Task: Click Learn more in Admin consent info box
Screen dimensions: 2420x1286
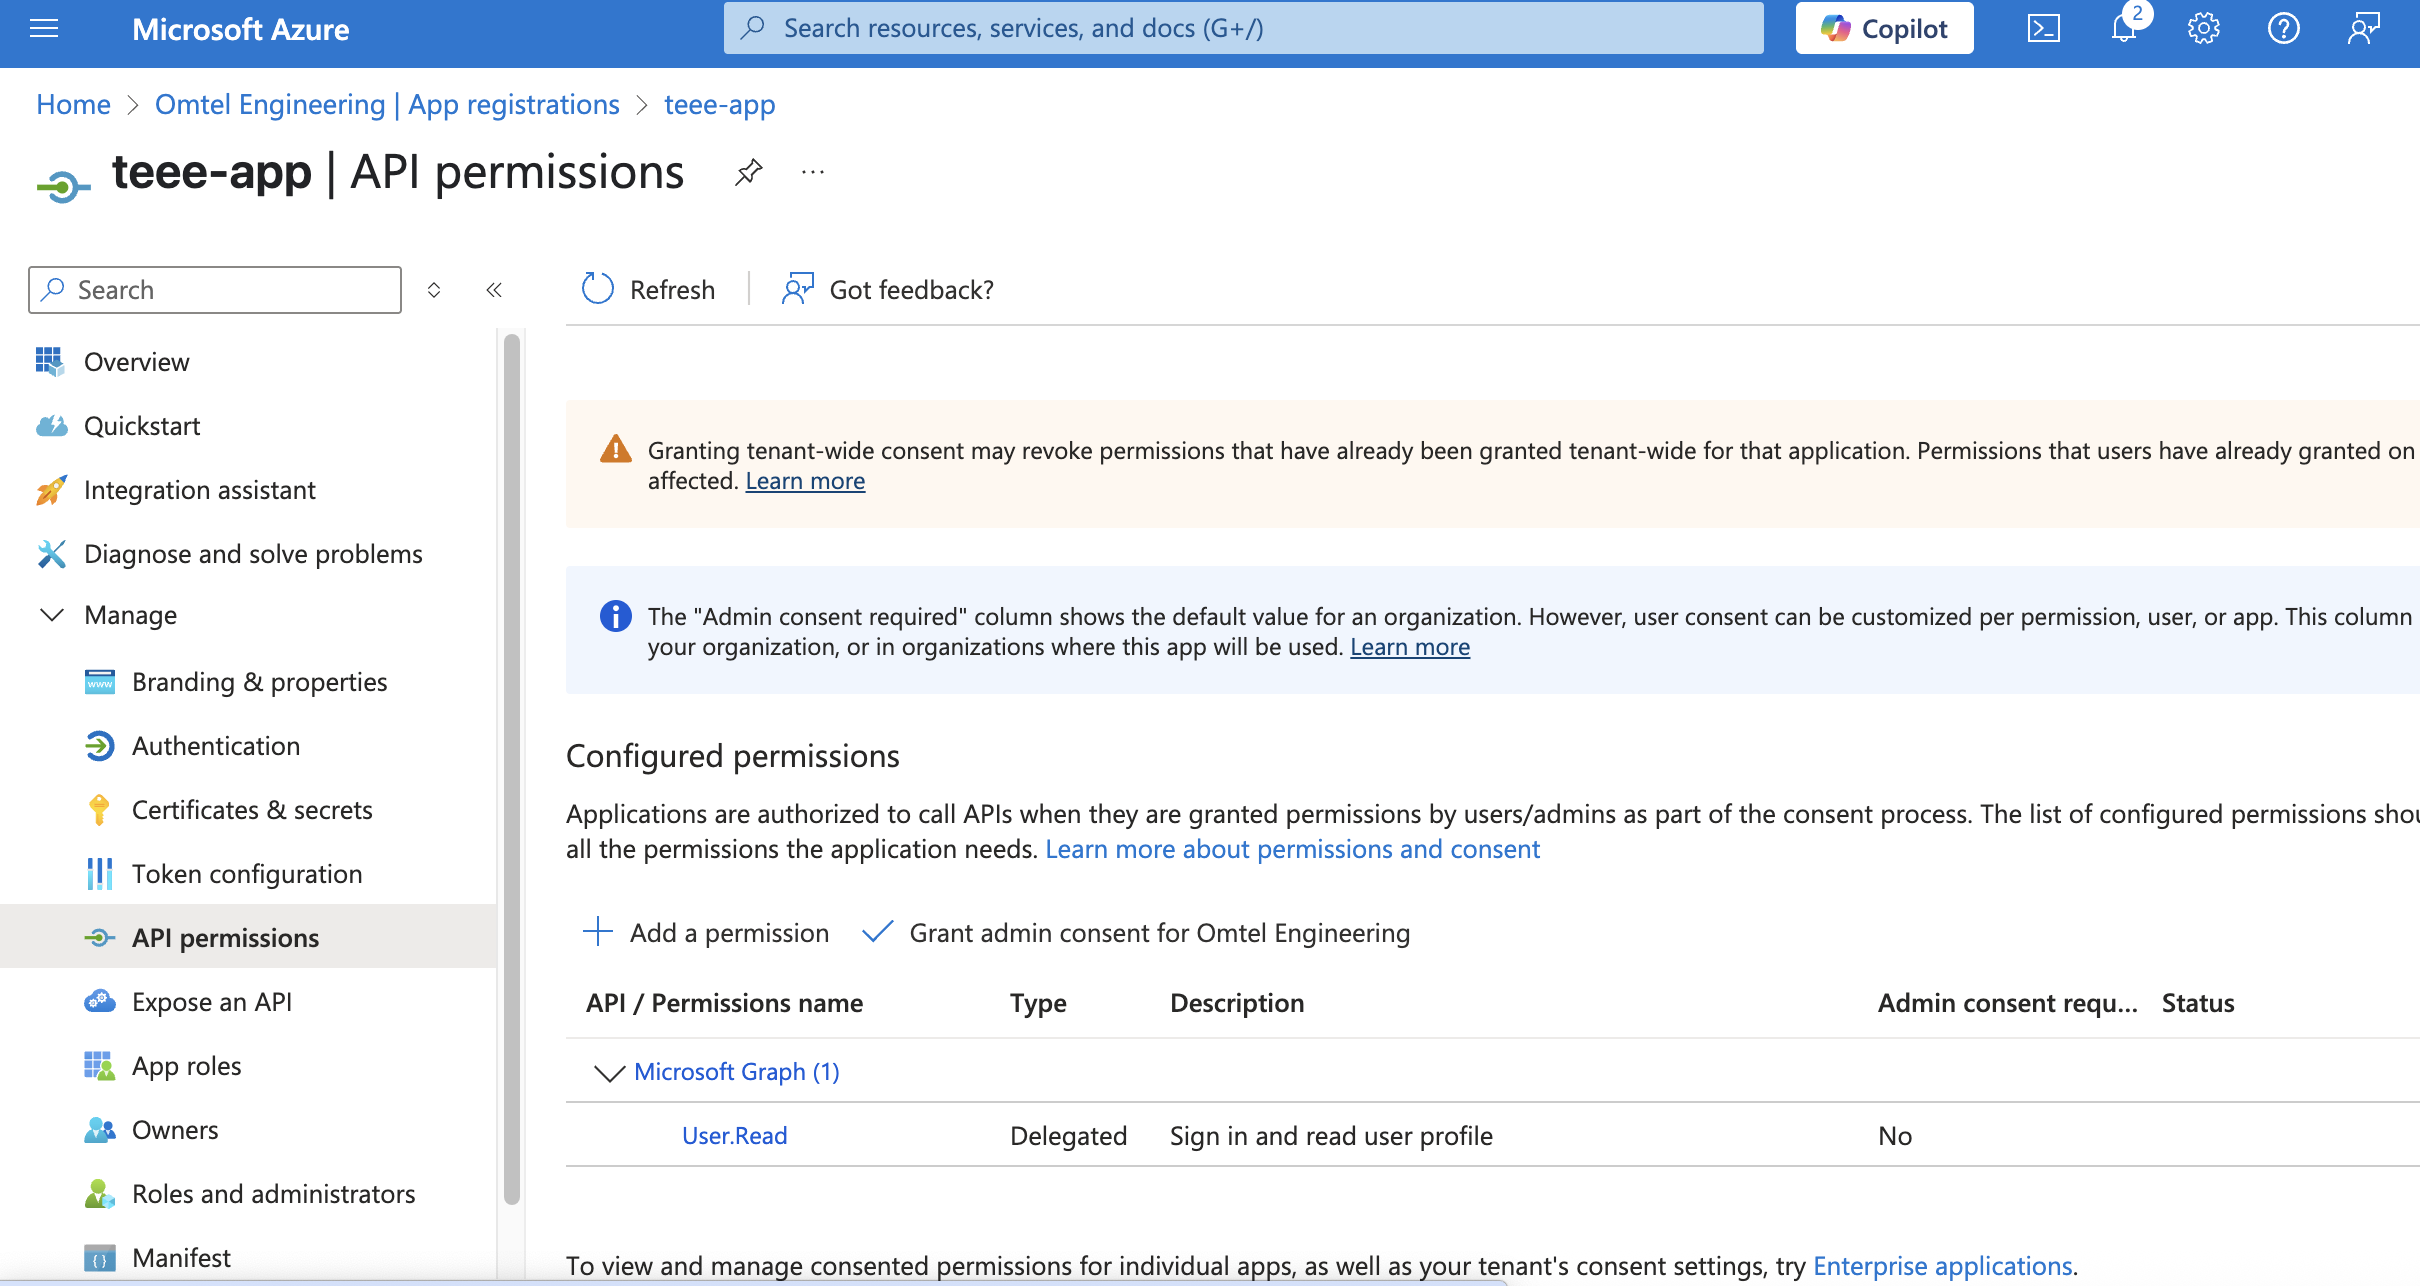Action: coord(1410,647)
